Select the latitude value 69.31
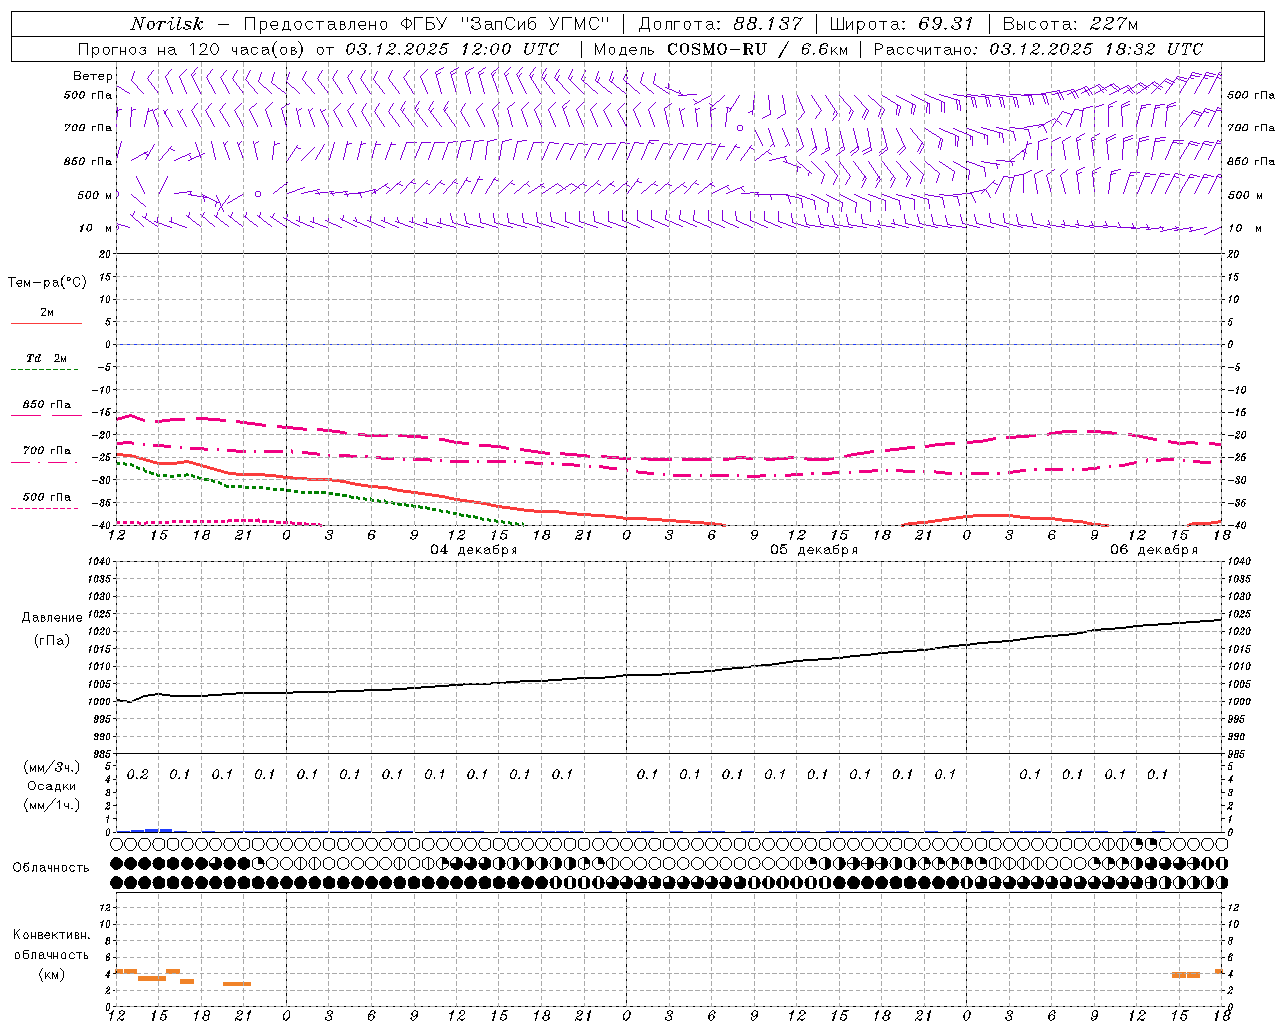The image size is (1280, 1024). click(x=946, y=24)
